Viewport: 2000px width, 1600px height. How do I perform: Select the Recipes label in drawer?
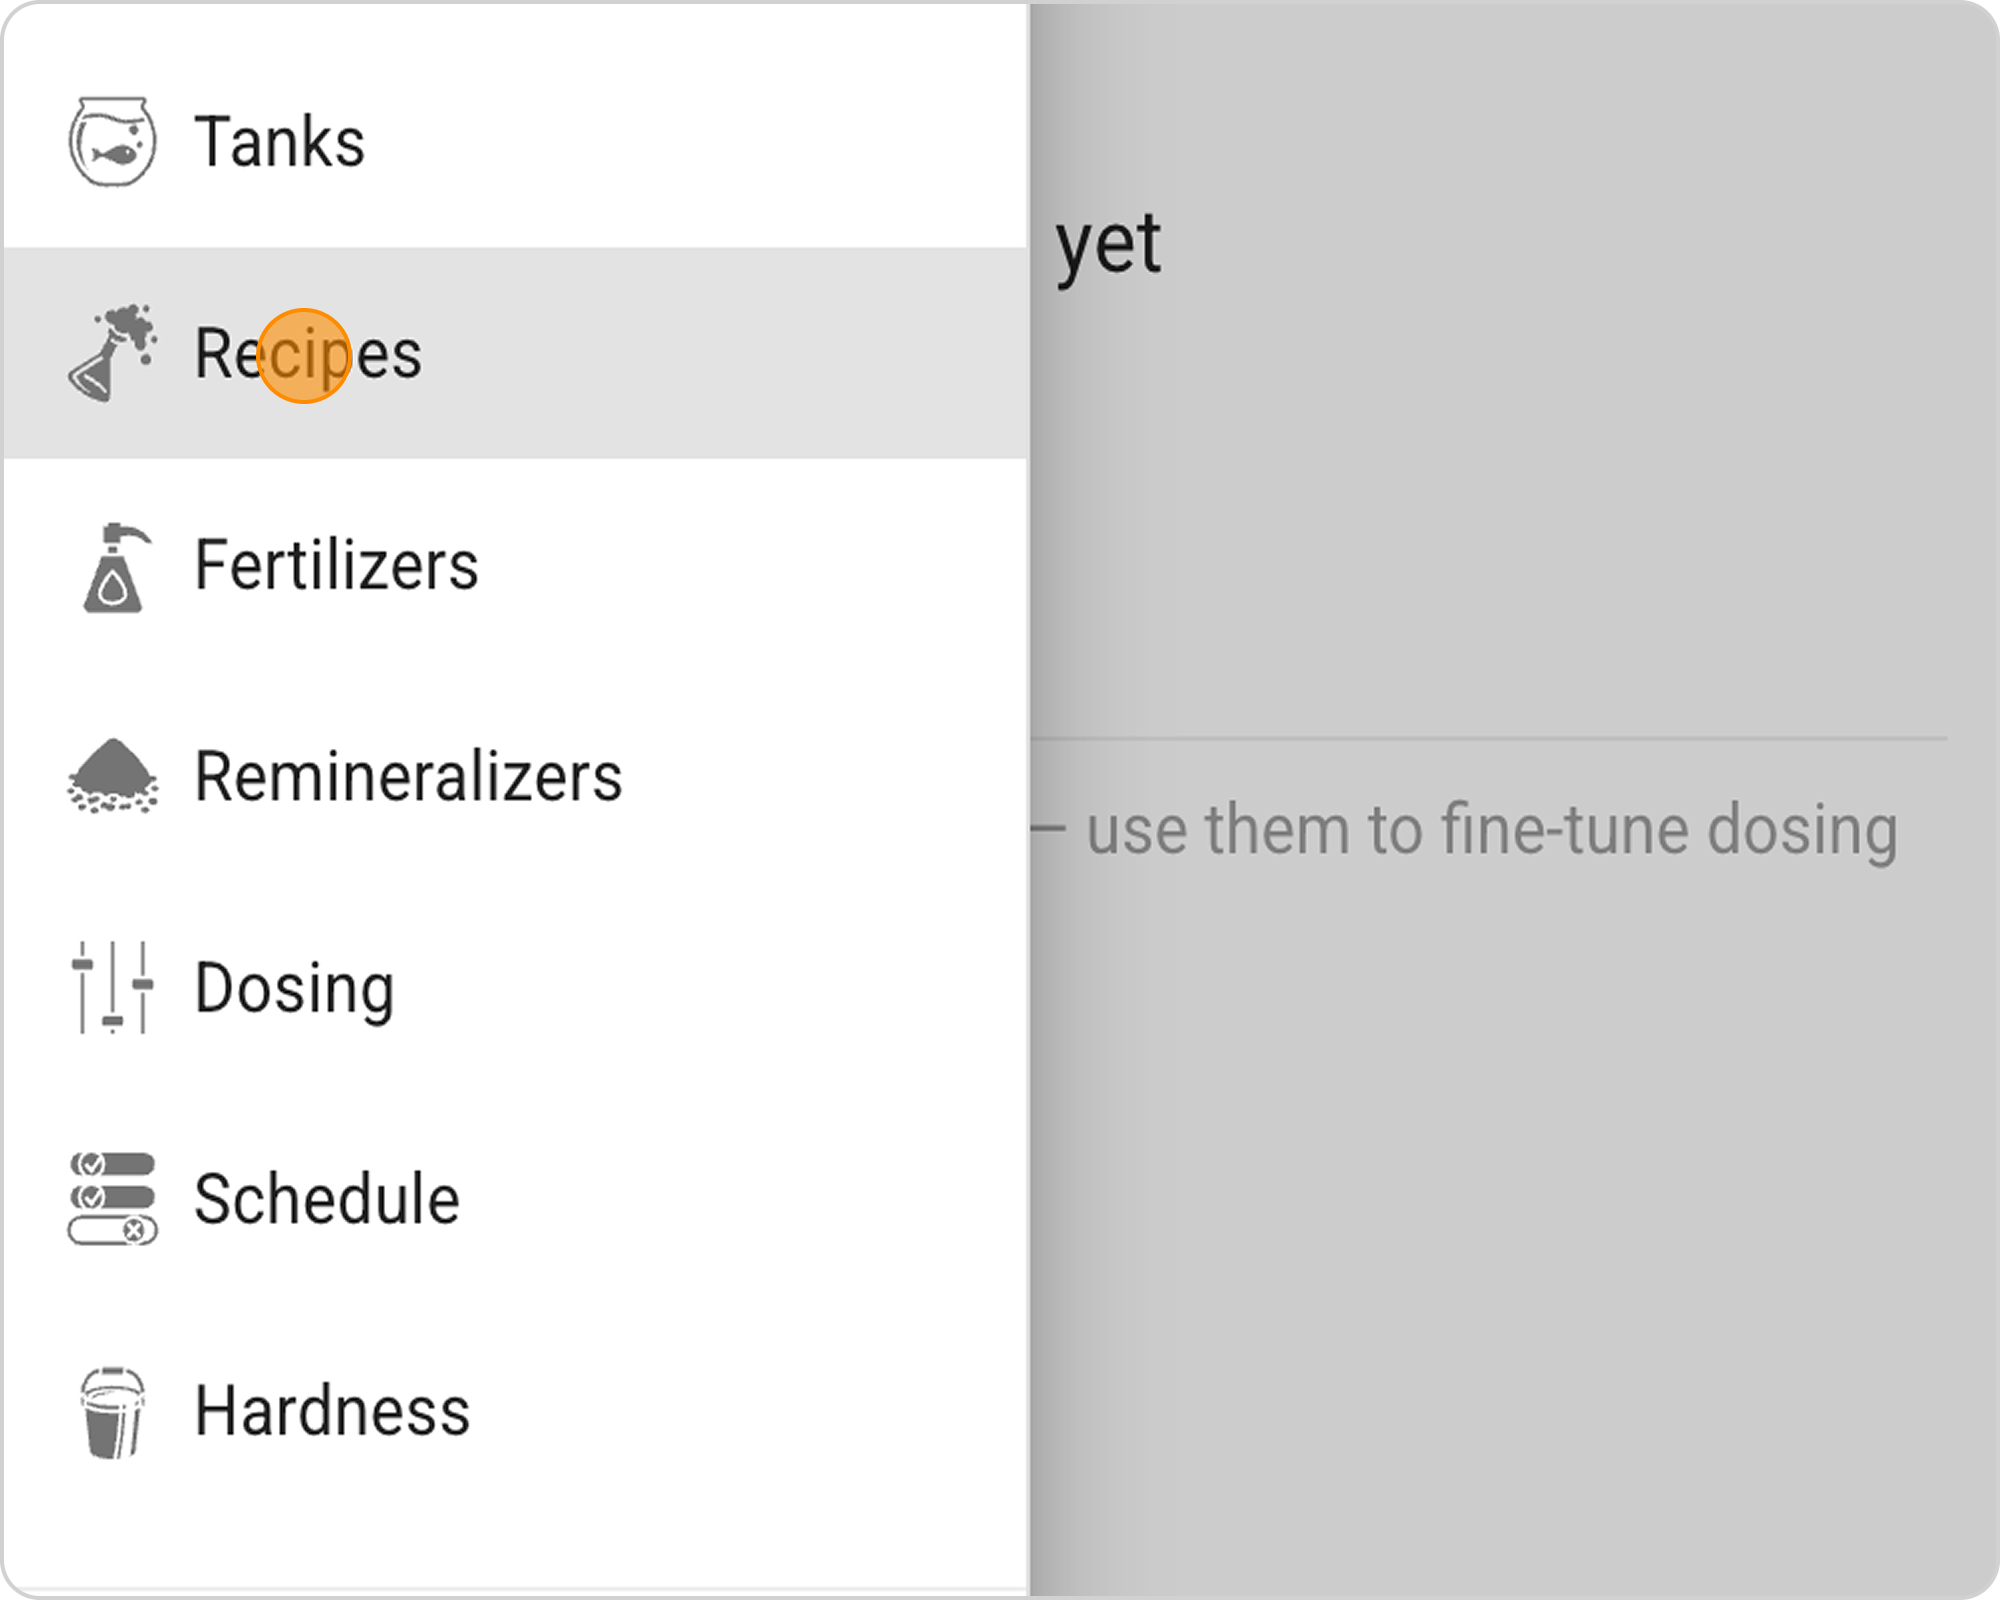308,354
